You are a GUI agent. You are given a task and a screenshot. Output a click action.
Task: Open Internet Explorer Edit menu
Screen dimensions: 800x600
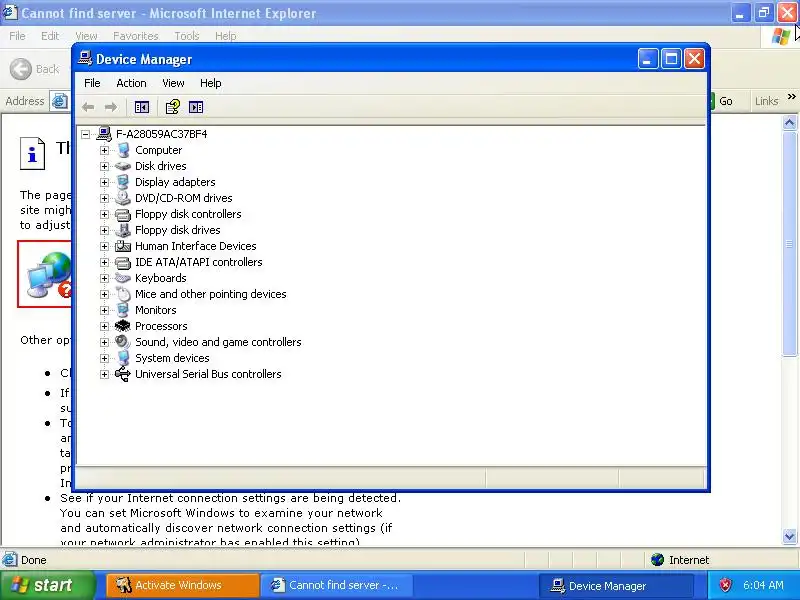tap(50, 36)
